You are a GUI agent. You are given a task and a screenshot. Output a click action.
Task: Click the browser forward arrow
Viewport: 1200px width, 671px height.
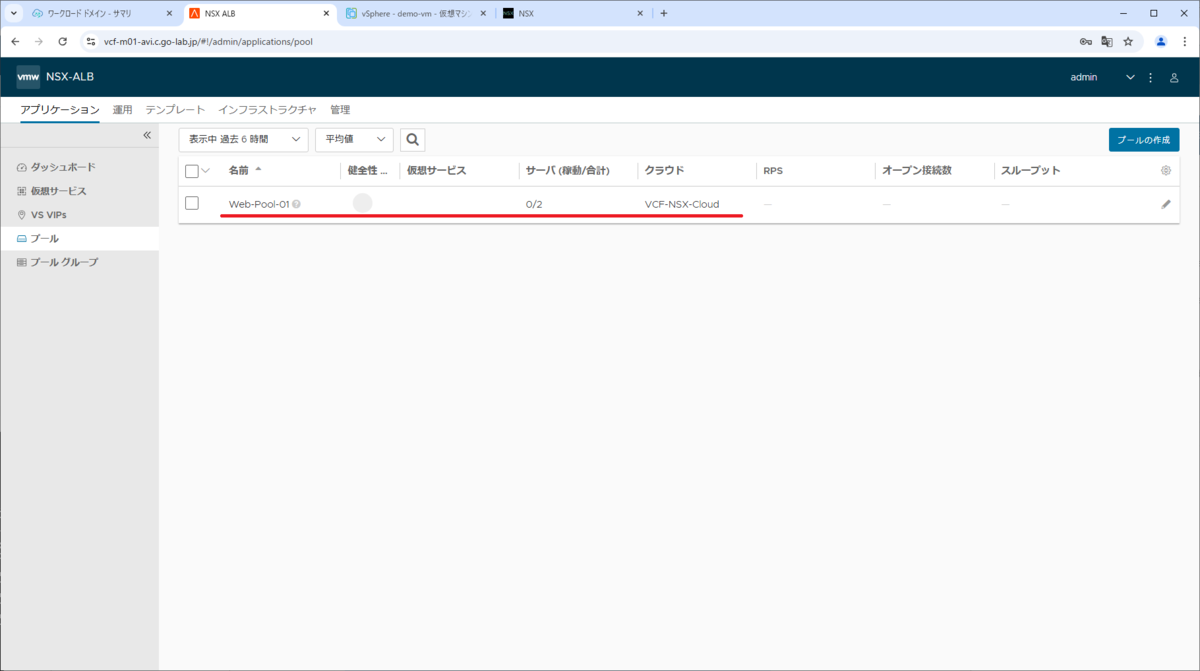pos(38,42)
